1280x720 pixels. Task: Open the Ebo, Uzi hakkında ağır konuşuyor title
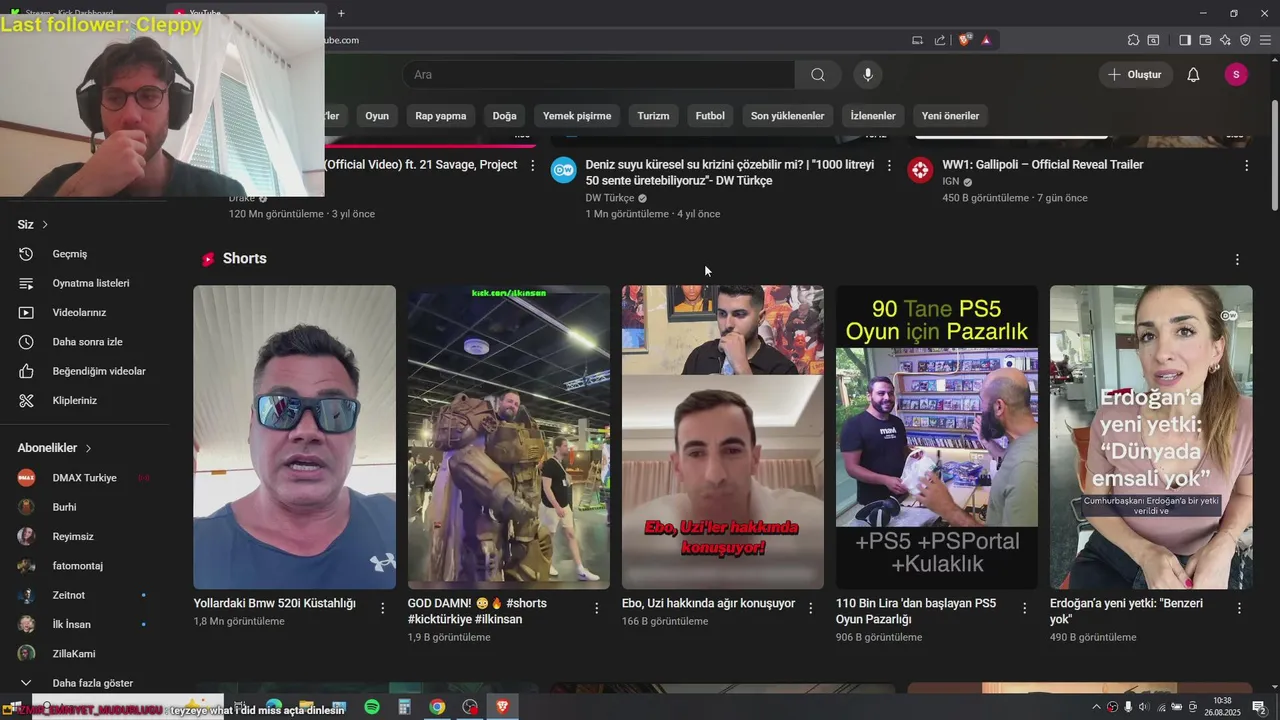(708, 604)
